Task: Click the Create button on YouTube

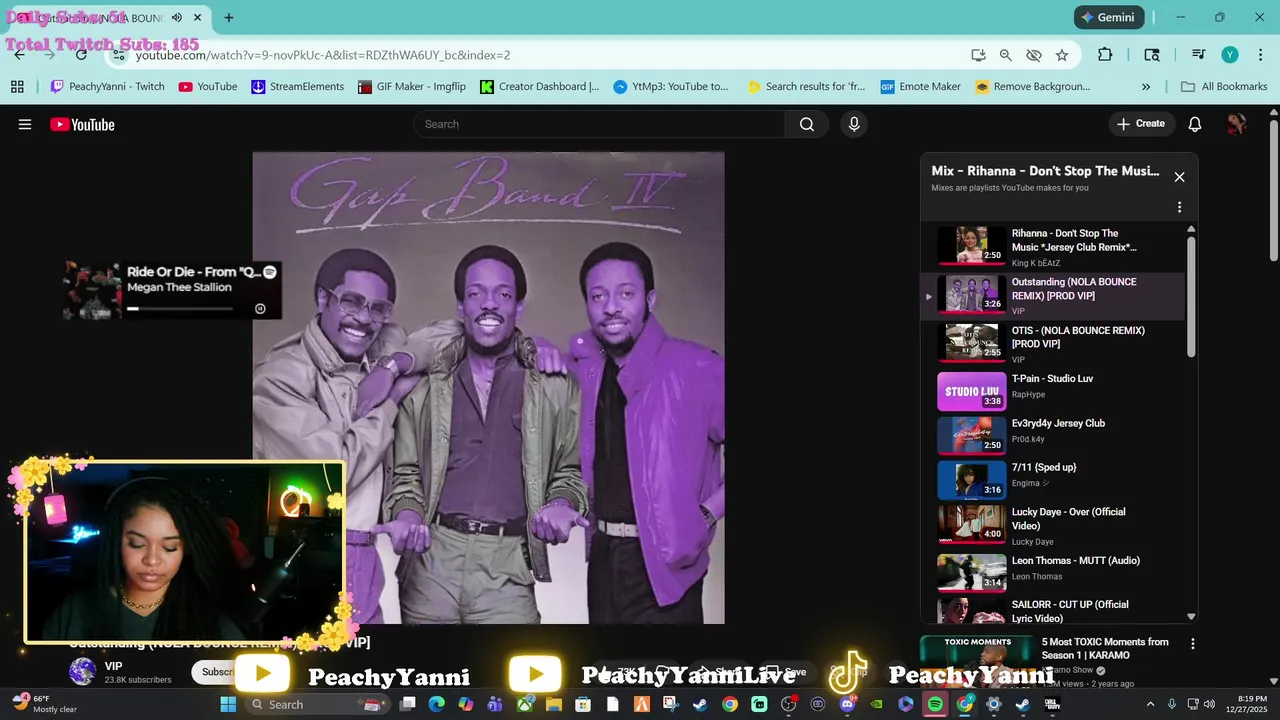Action: click(1141, 124)
